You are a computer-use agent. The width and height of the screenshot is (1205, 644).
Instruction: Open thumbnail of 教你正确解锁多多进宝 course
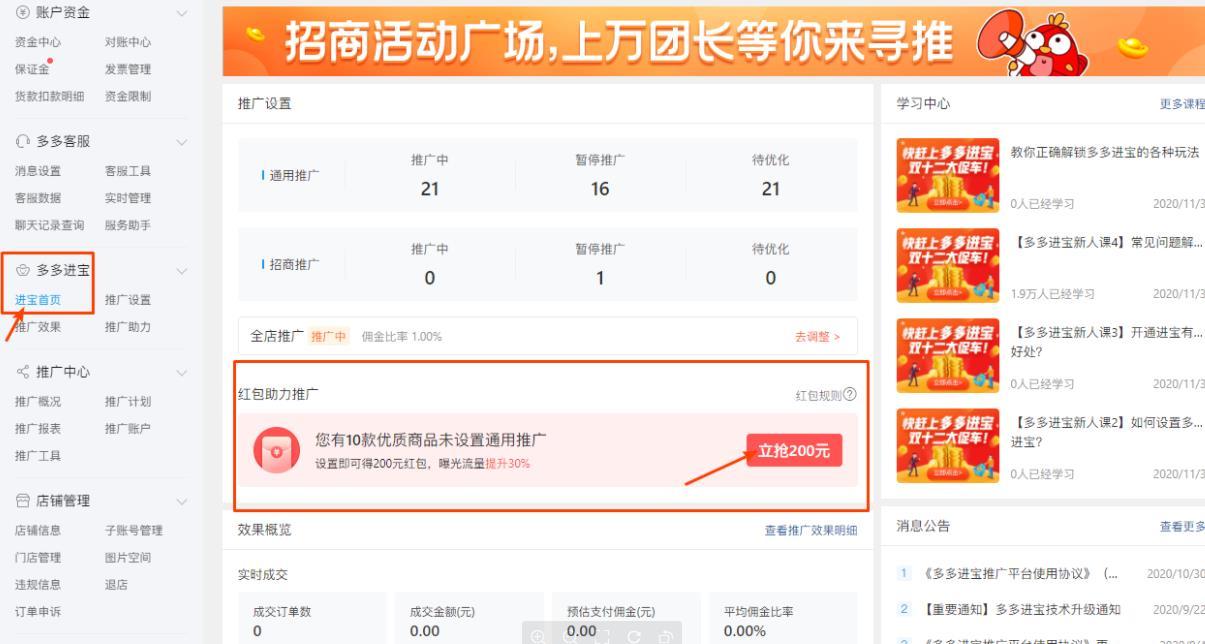[947, 175]
